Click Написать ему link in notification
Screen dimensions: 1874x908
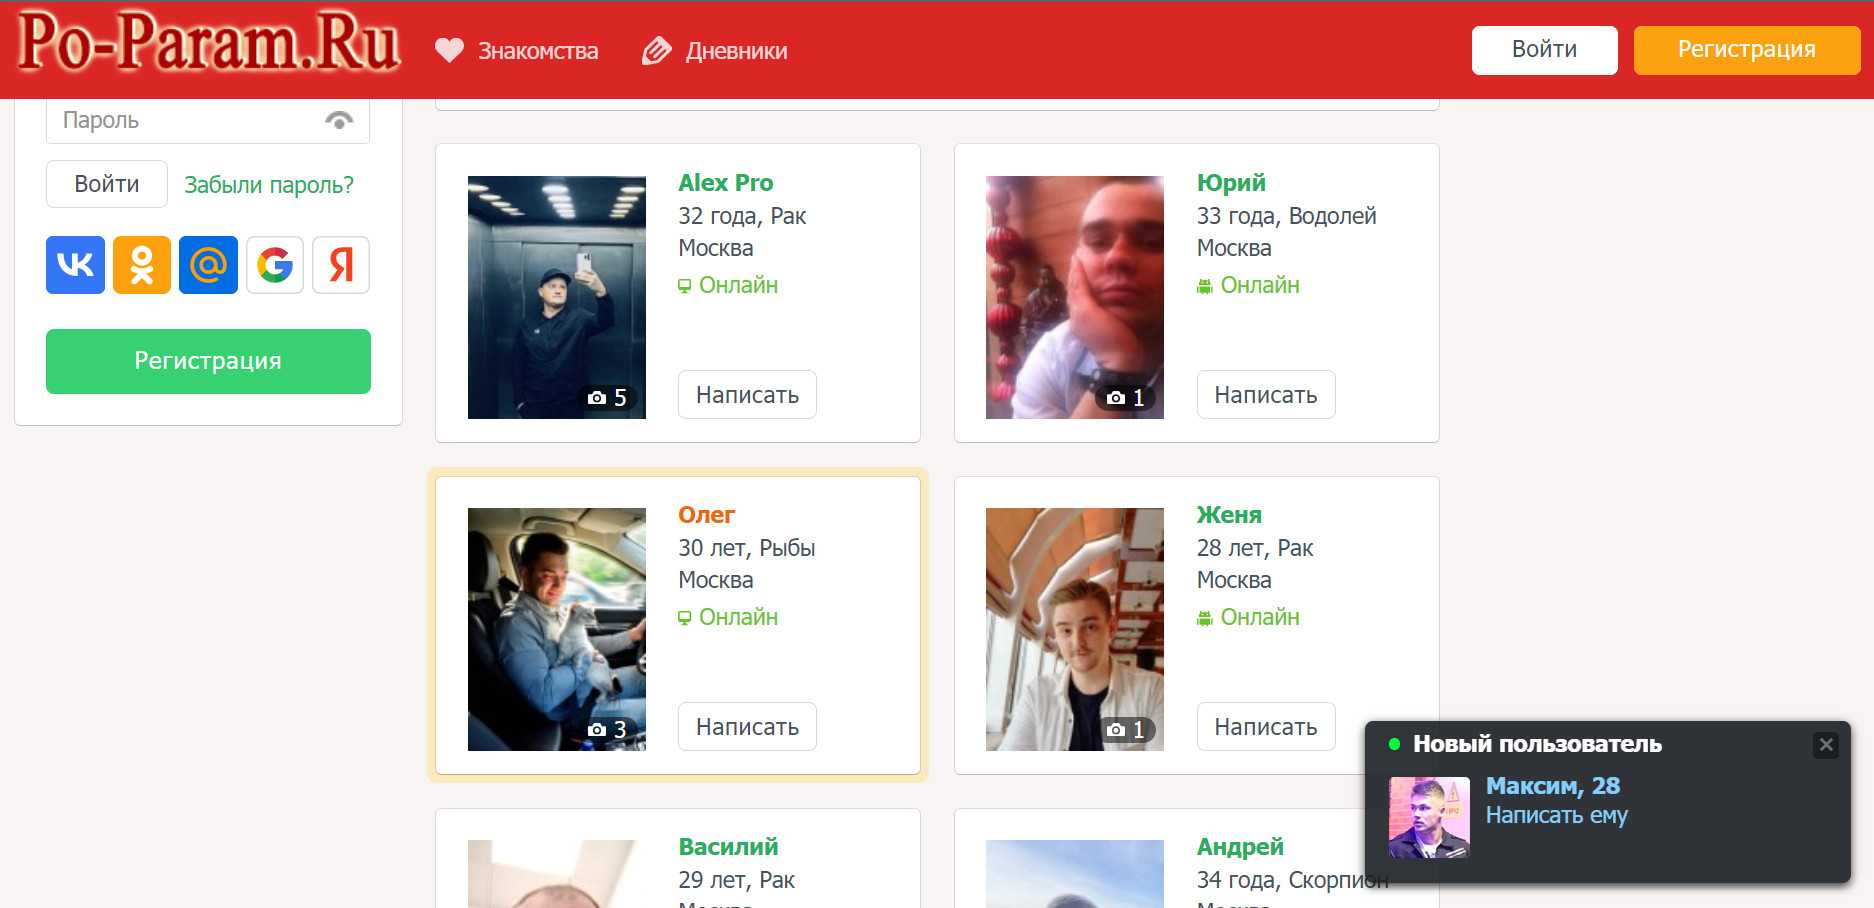point(1556,815)
